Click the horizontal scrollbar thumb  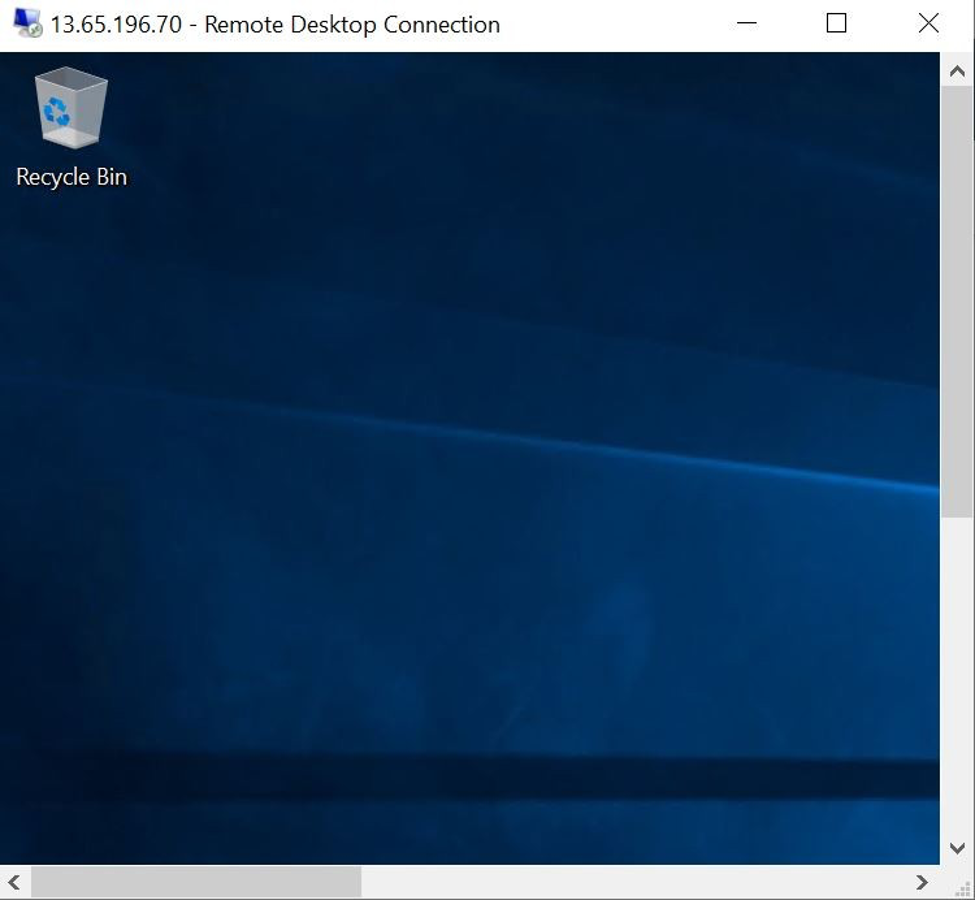(x=195, y=882)
